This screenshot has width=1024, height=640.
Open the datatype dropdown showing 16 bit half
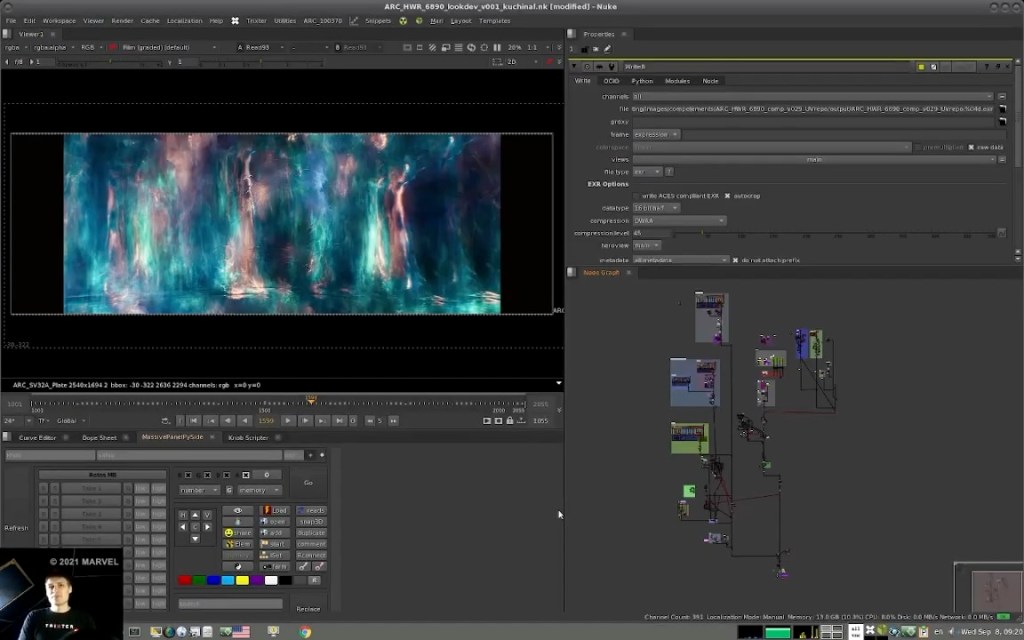click(x=655, y=208)
